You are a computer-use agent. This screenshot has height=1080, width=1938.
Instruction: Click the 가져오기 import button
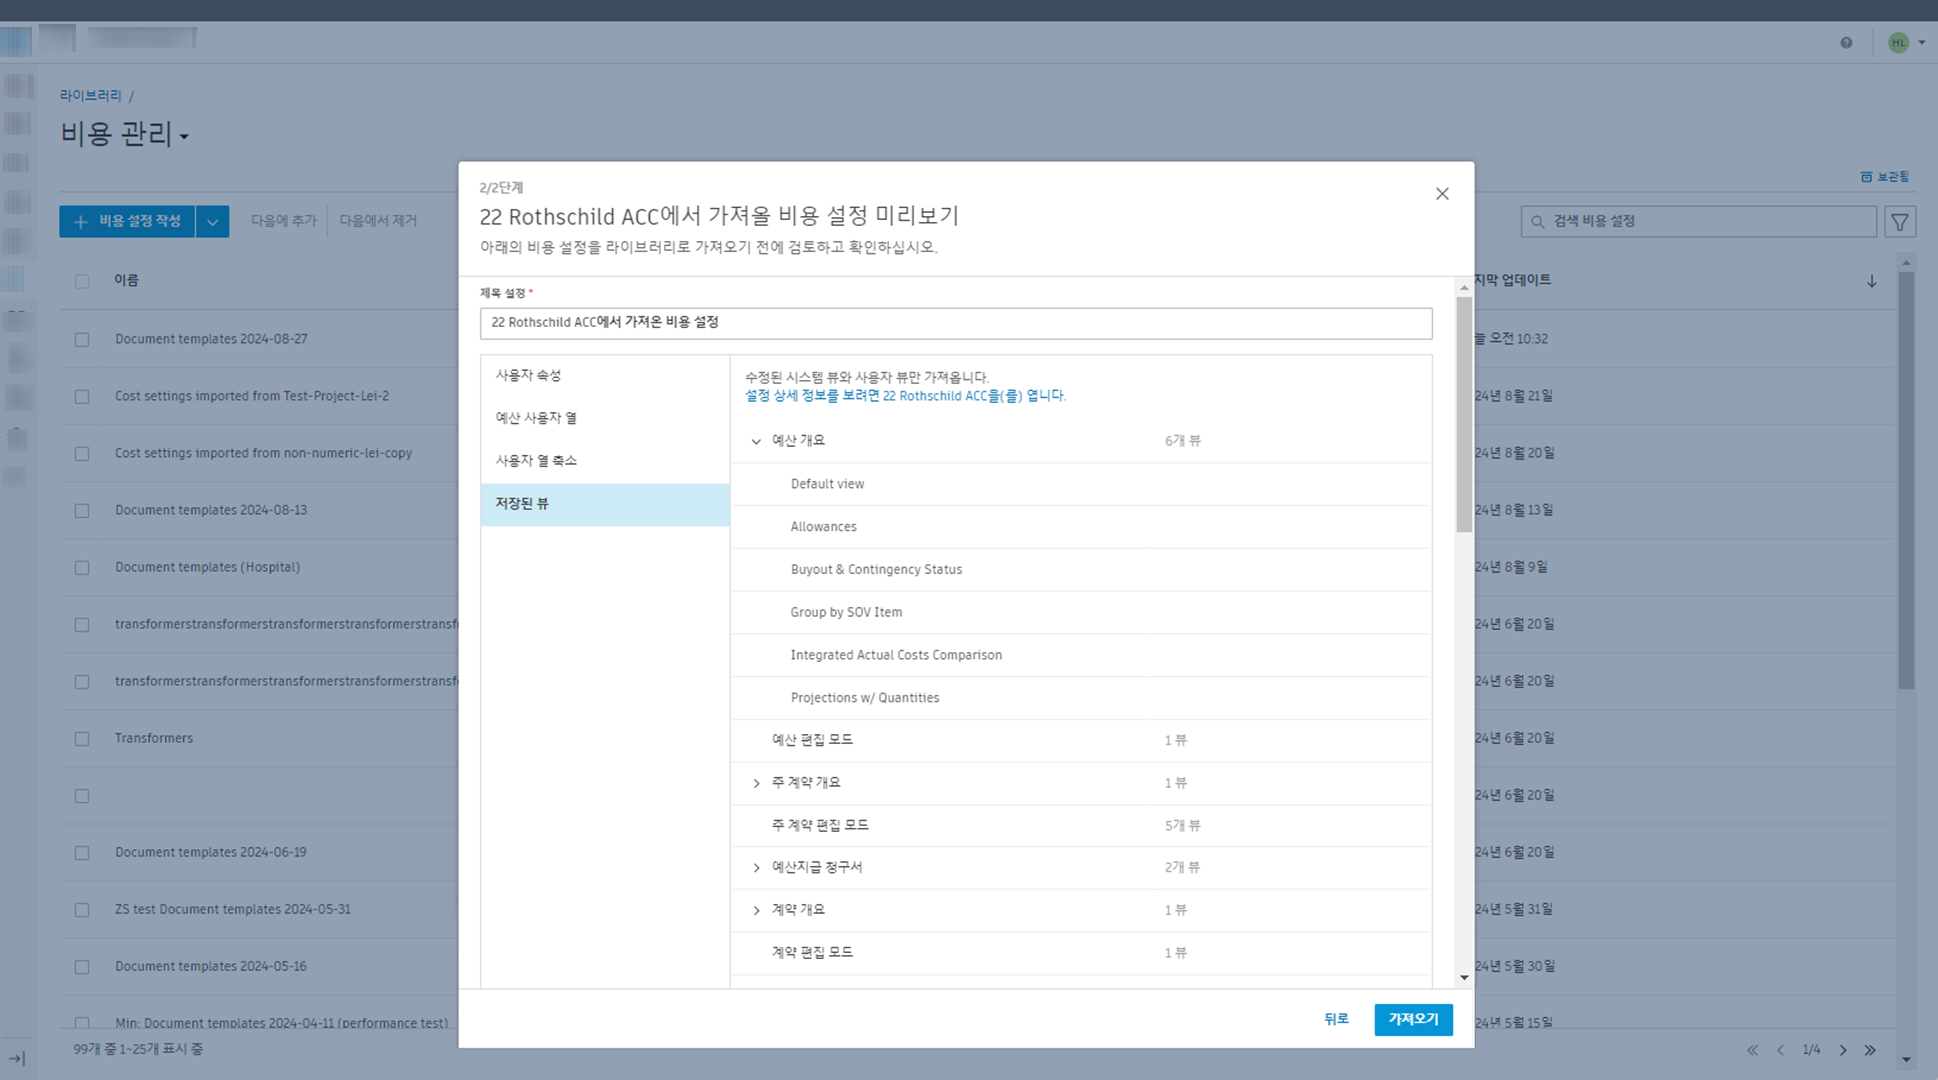(1413, 1019)
